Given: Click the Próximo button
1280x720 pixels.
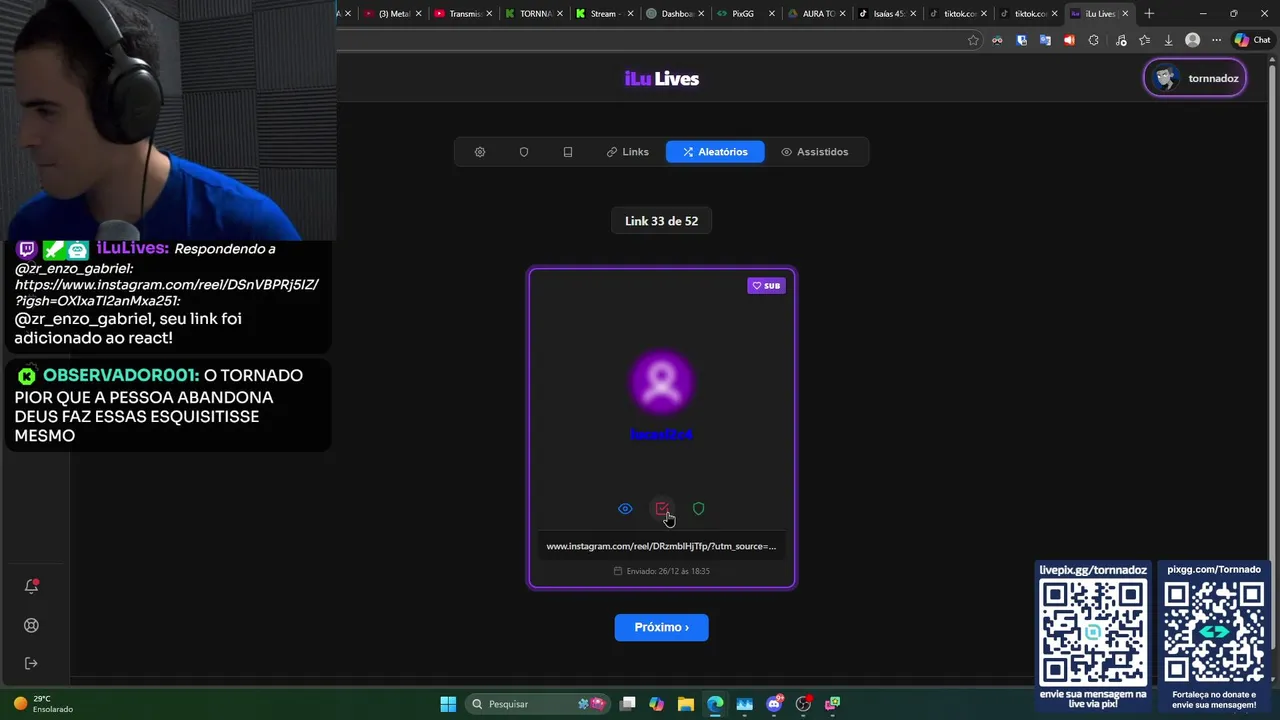Looking at the screenshot, I should click(x=661, y=627).
